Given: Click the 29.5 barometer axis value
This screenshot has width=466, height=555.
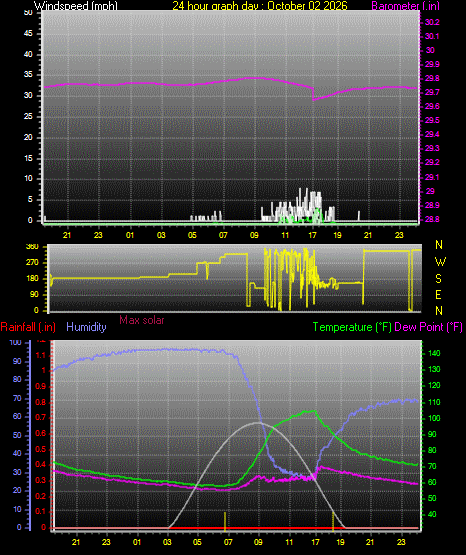Looking at the screenshot, I should [x=432, y=120].
